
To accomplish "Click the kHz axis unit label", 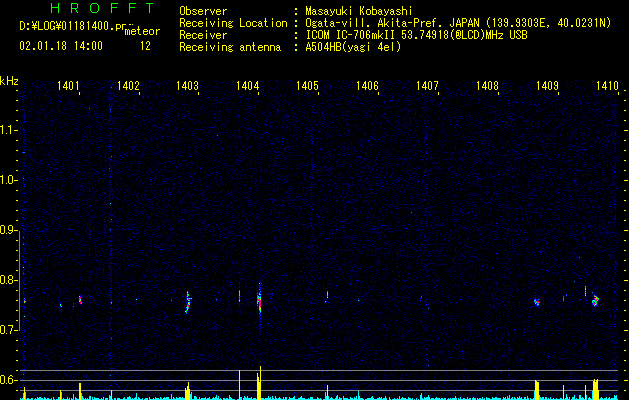I will pyautogui.click(x=9, y=81).
